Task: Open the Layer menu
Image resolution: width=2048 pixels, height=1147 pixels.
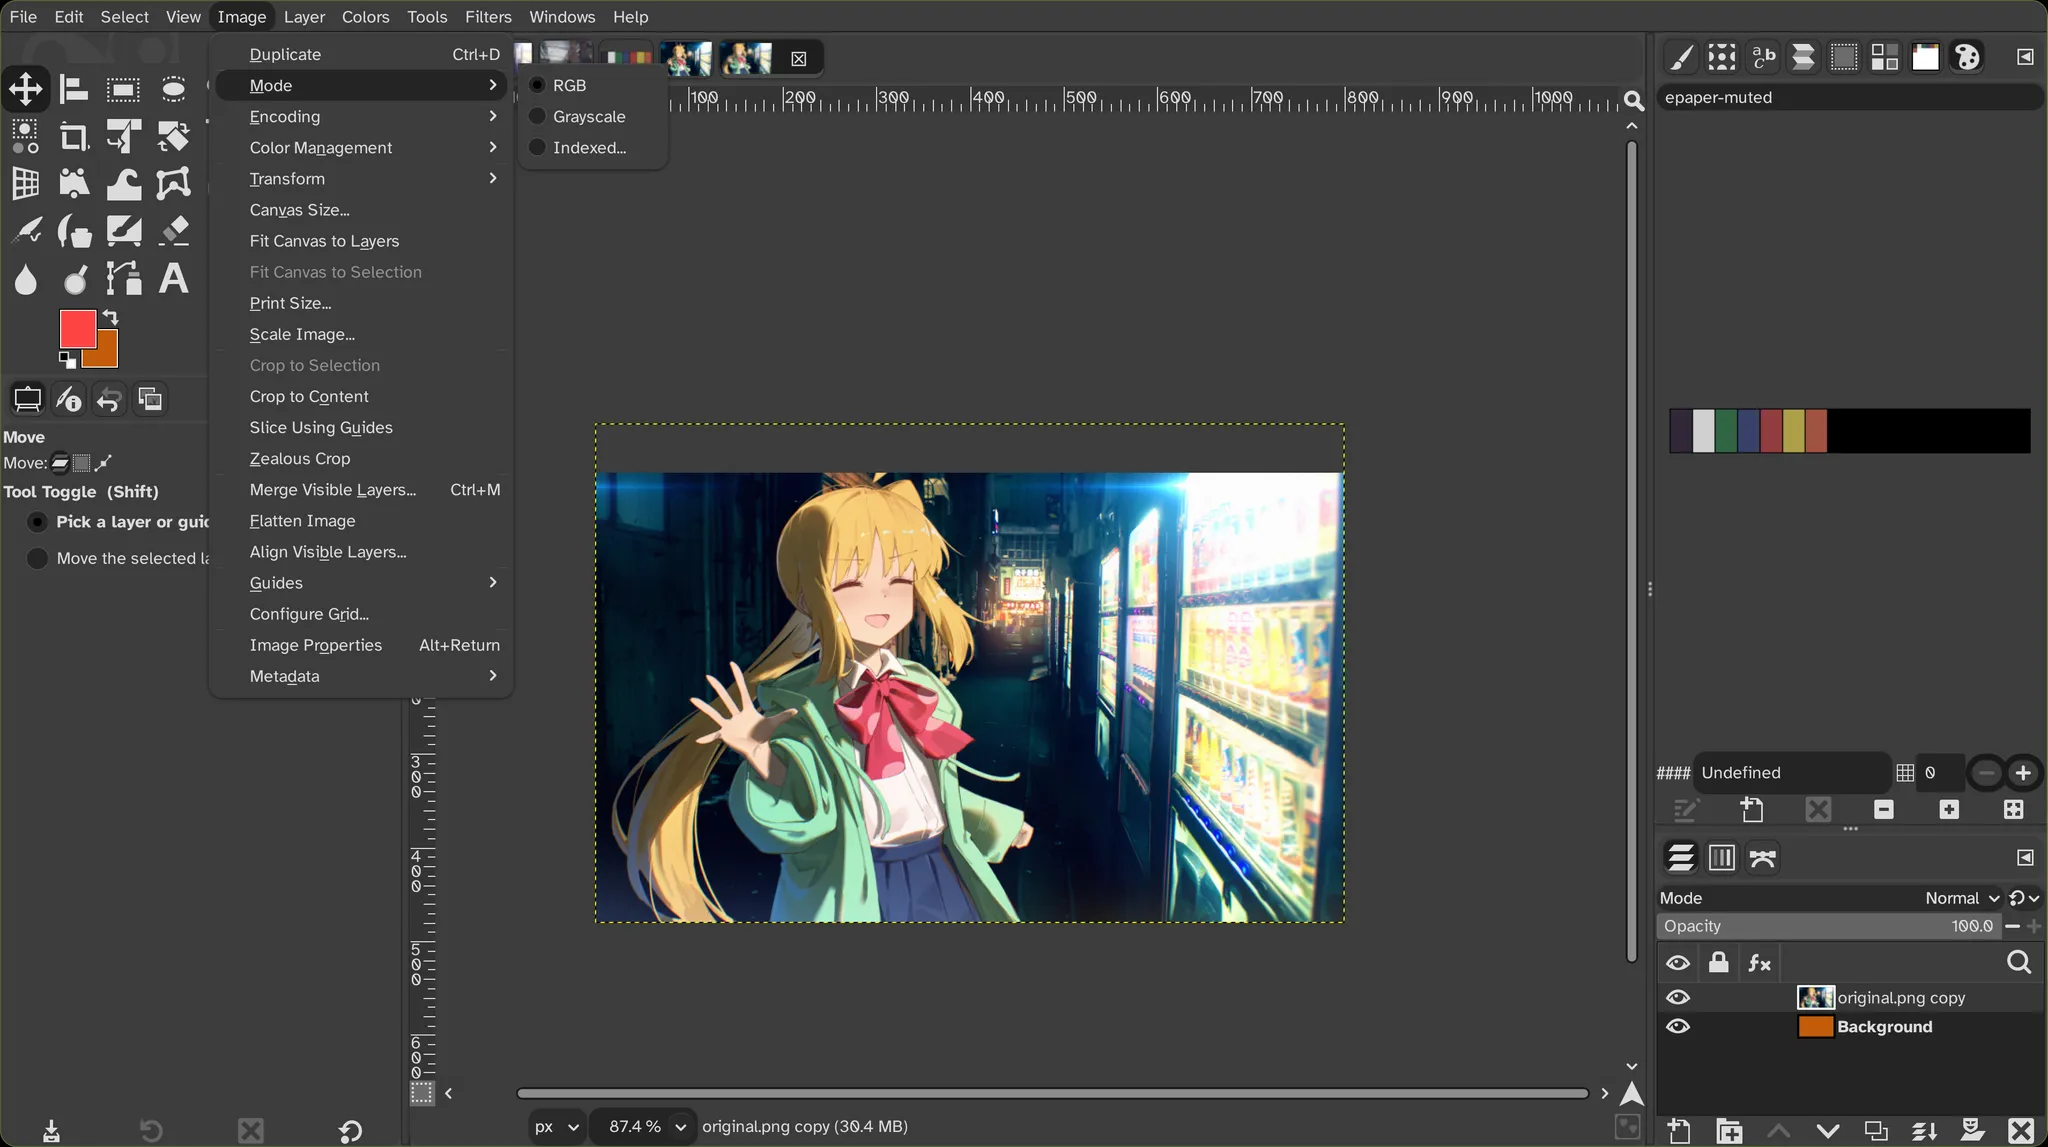Action: [x=304, y=17]
